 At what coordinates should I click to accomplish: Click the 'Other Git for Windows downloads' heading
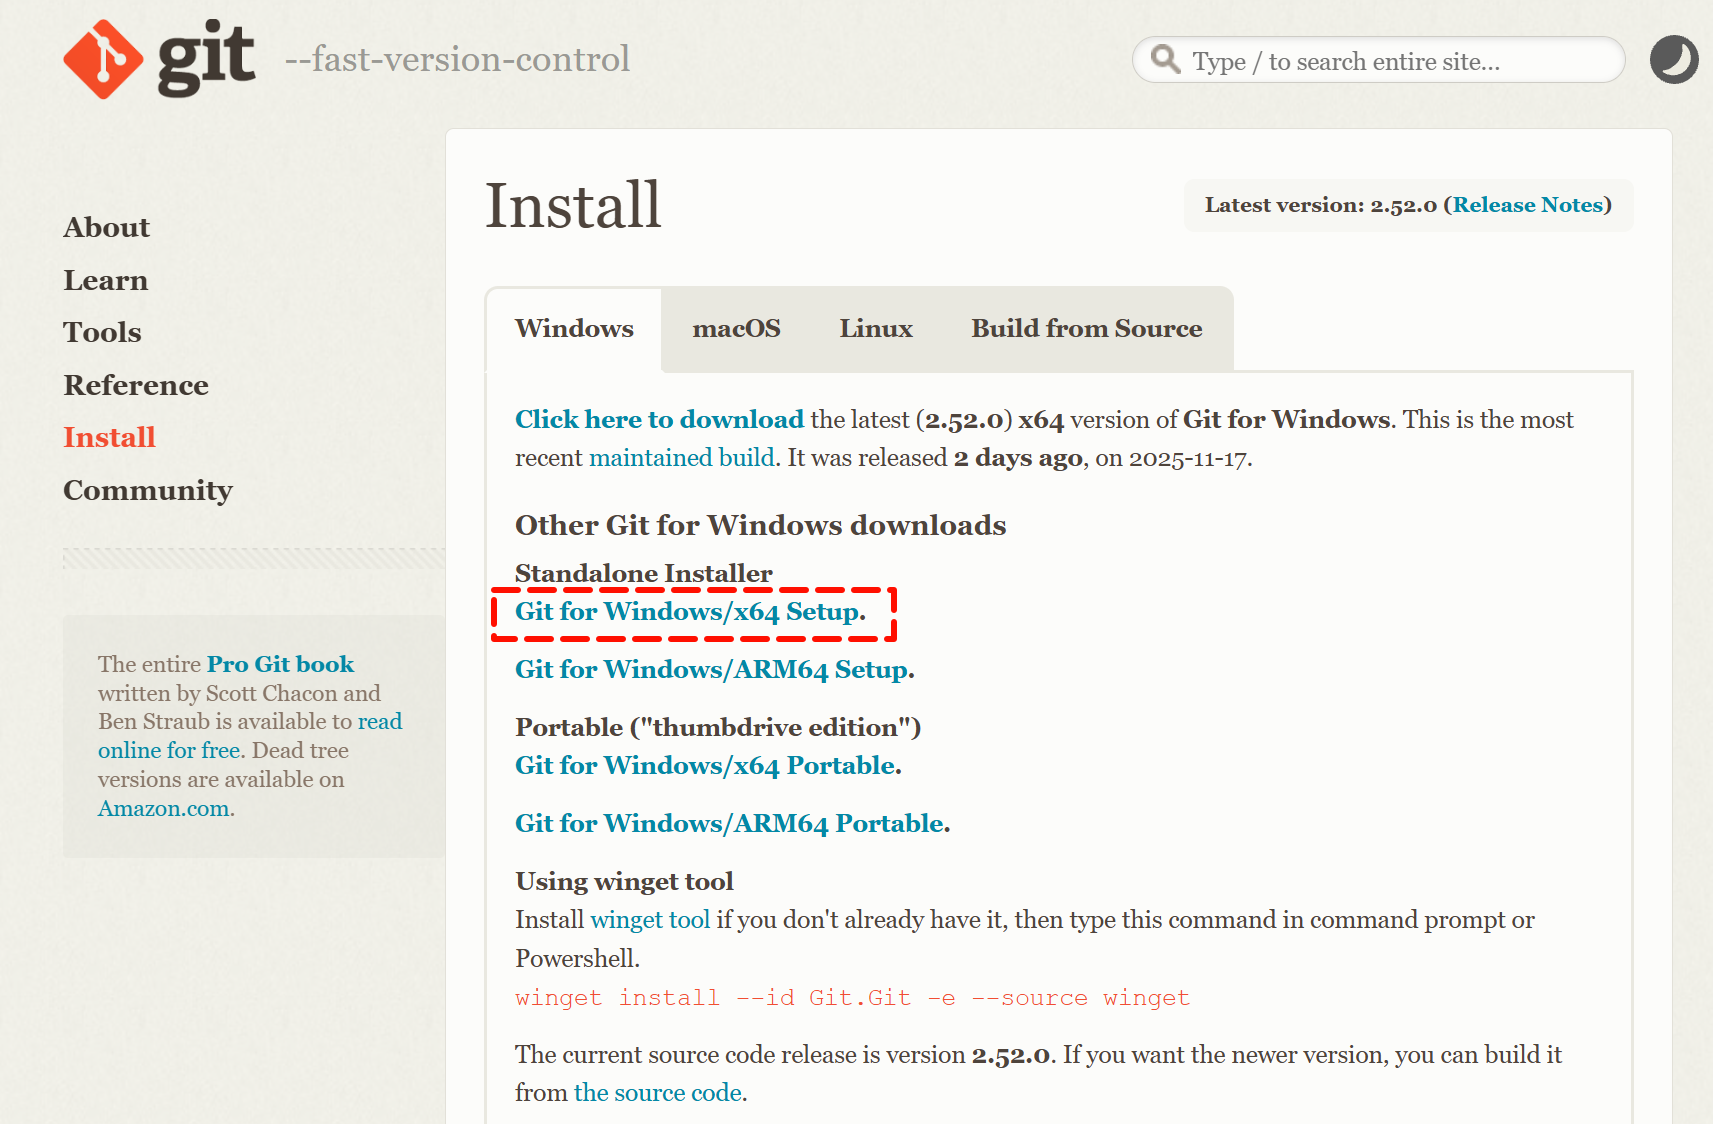(761, 525)
